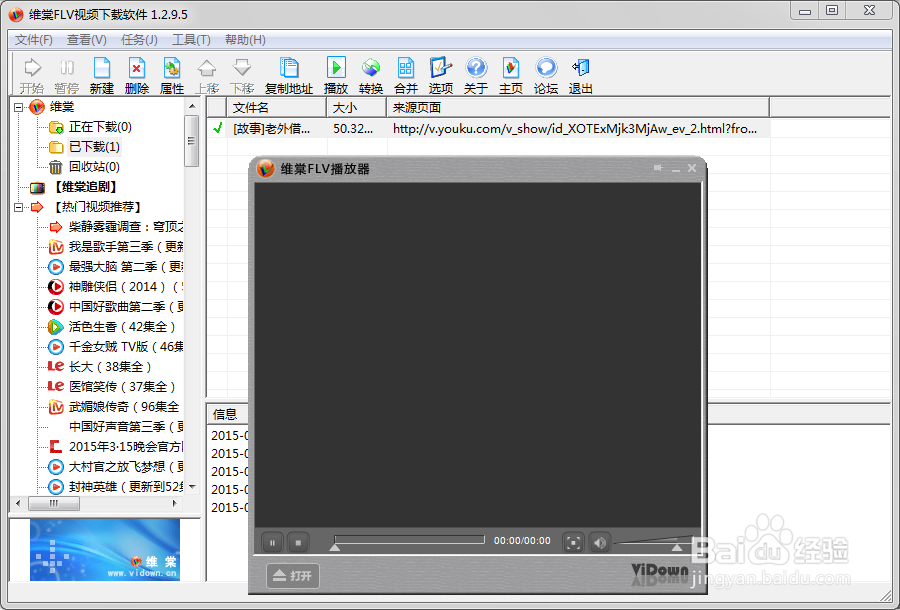Open 最强大脑 第二季 recommended video

click(116, 267)
